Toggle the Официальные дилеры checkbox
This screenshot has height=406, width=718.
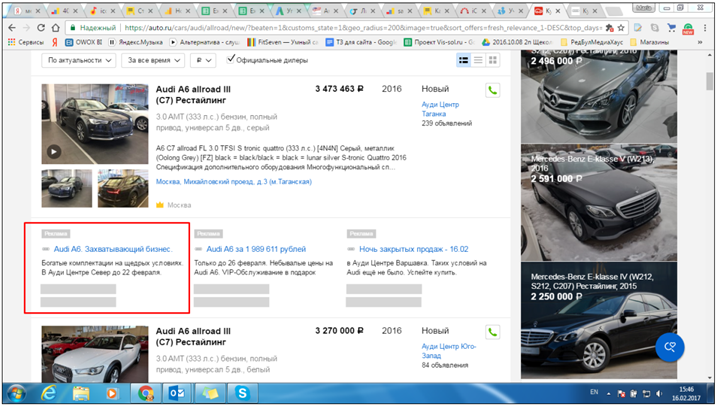[x=233, y=60]
